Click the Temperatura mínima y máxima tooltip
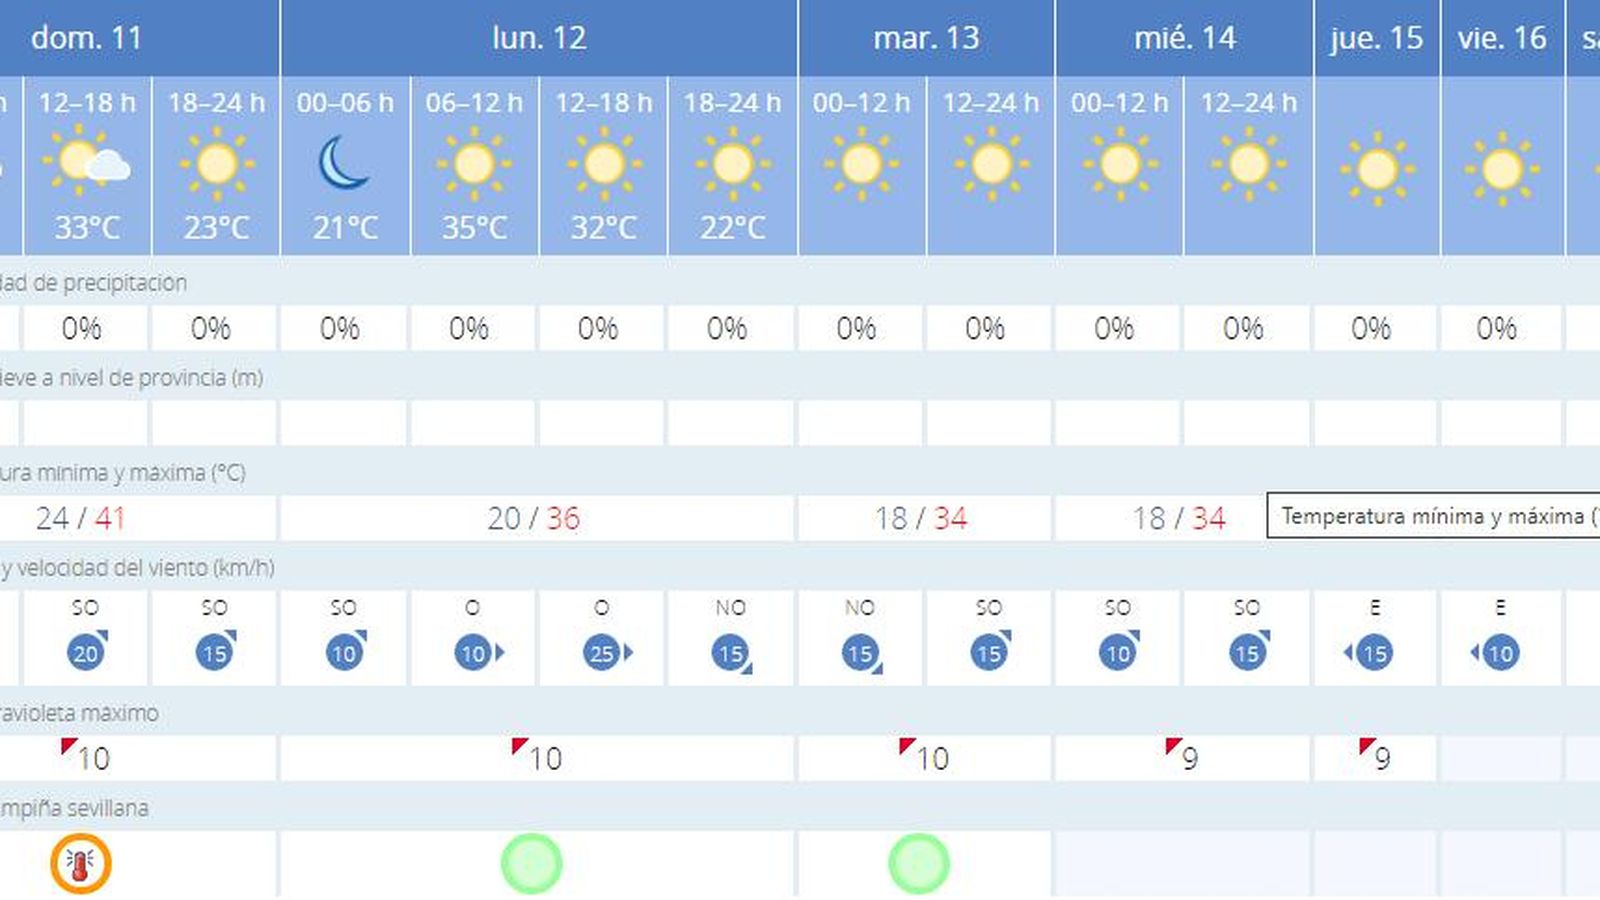The image size is (1600, 900). [x=1430, y=517]
